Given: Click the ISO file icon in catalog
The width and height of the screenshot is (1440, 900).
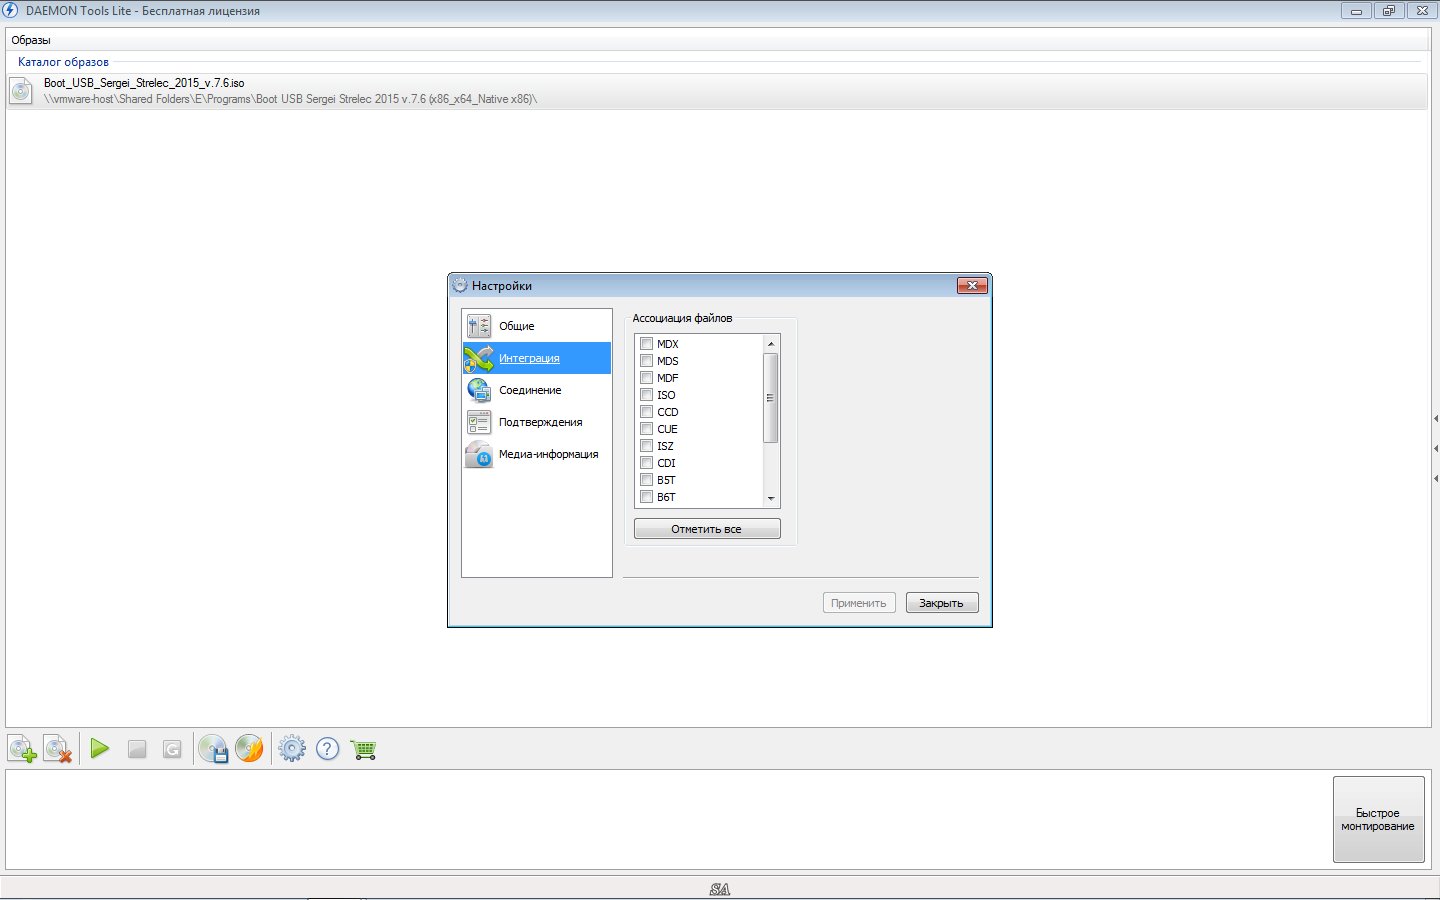Looking at the screenshot, I should click(x=21, y=91).
